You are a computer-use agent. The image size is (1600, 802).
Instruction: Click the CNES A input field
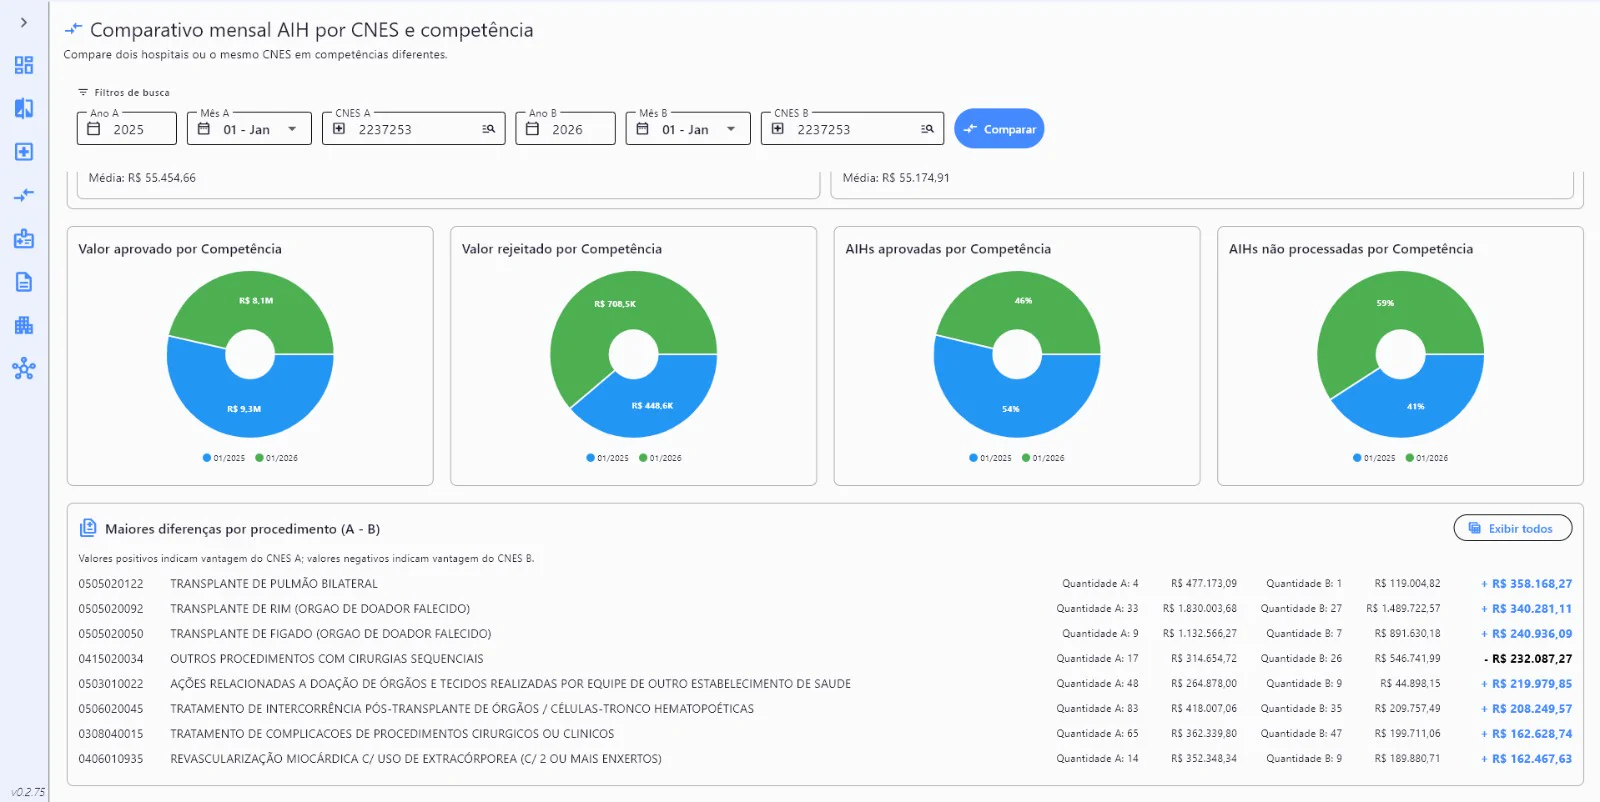(x=414, y=129)
